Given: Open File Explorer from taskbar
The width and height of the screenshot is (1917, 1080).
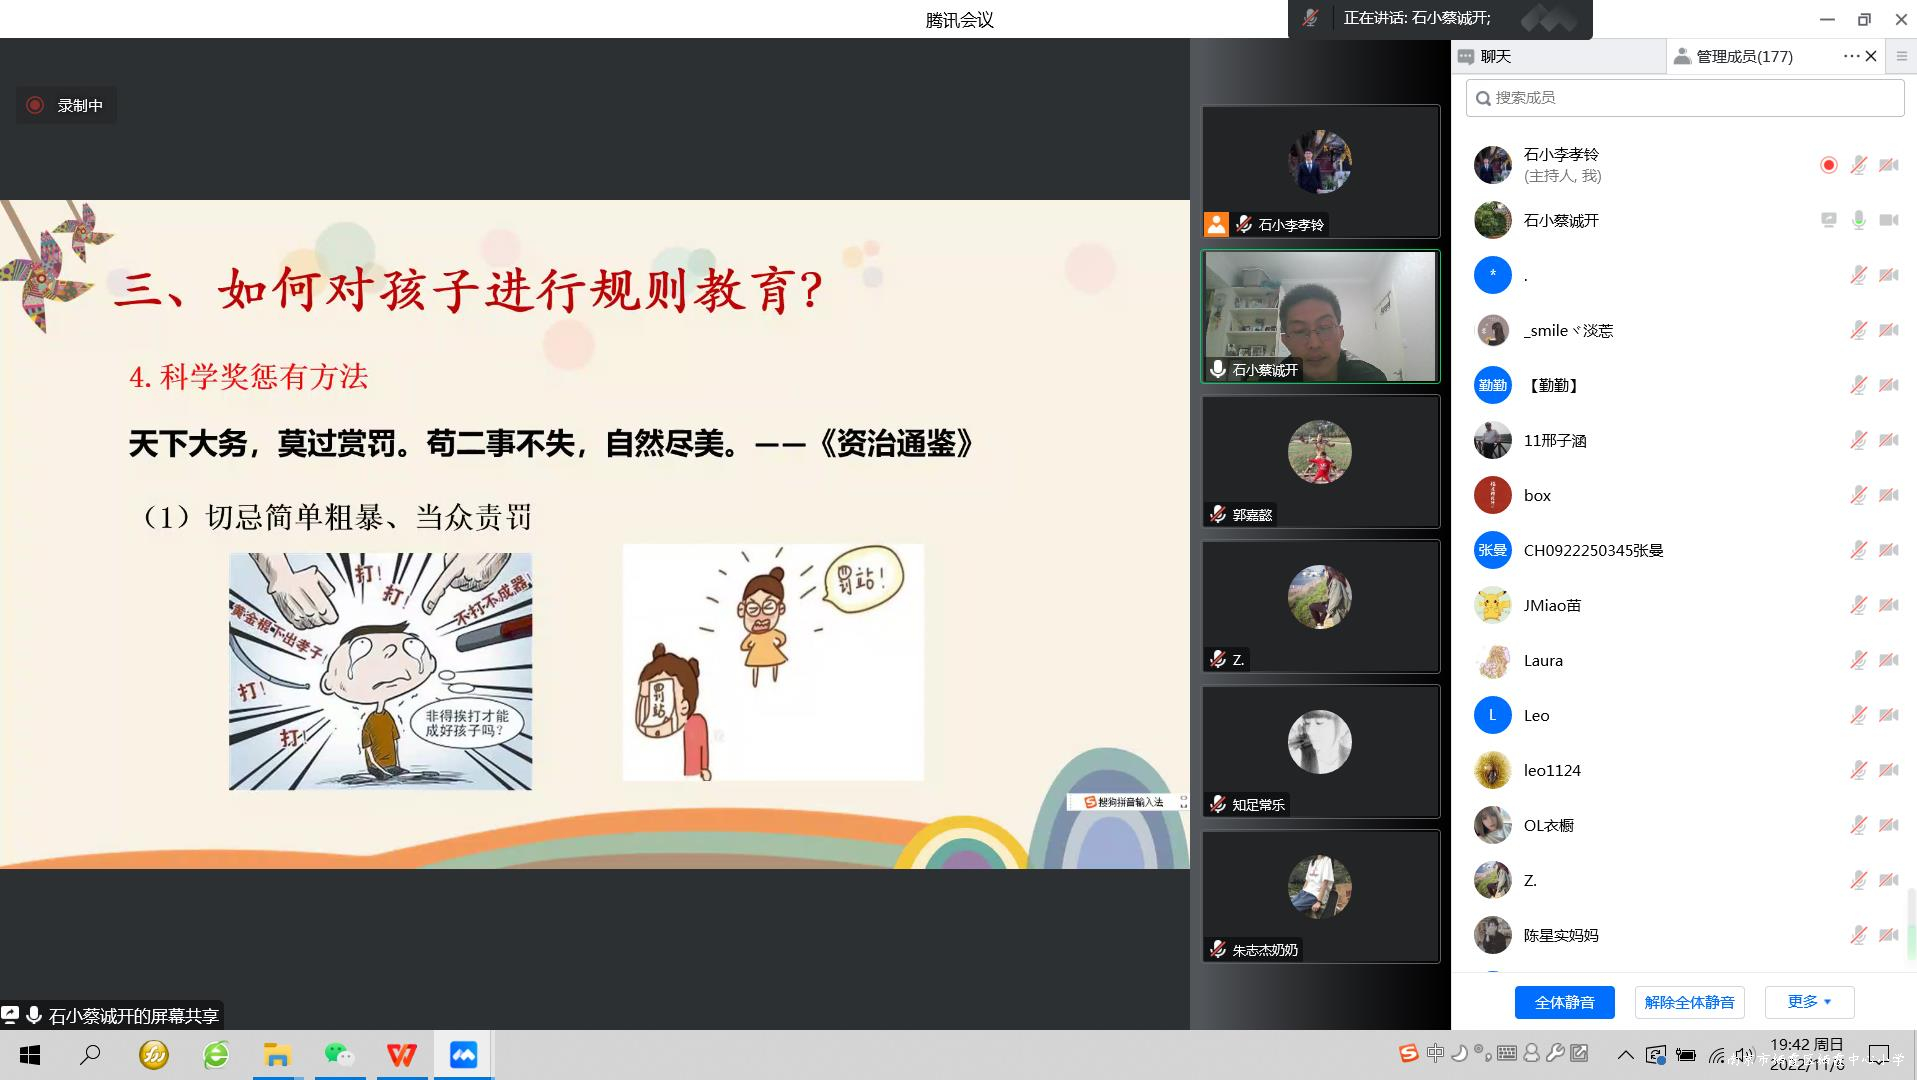Looking at the screenshot, I should click(277, 1055).
